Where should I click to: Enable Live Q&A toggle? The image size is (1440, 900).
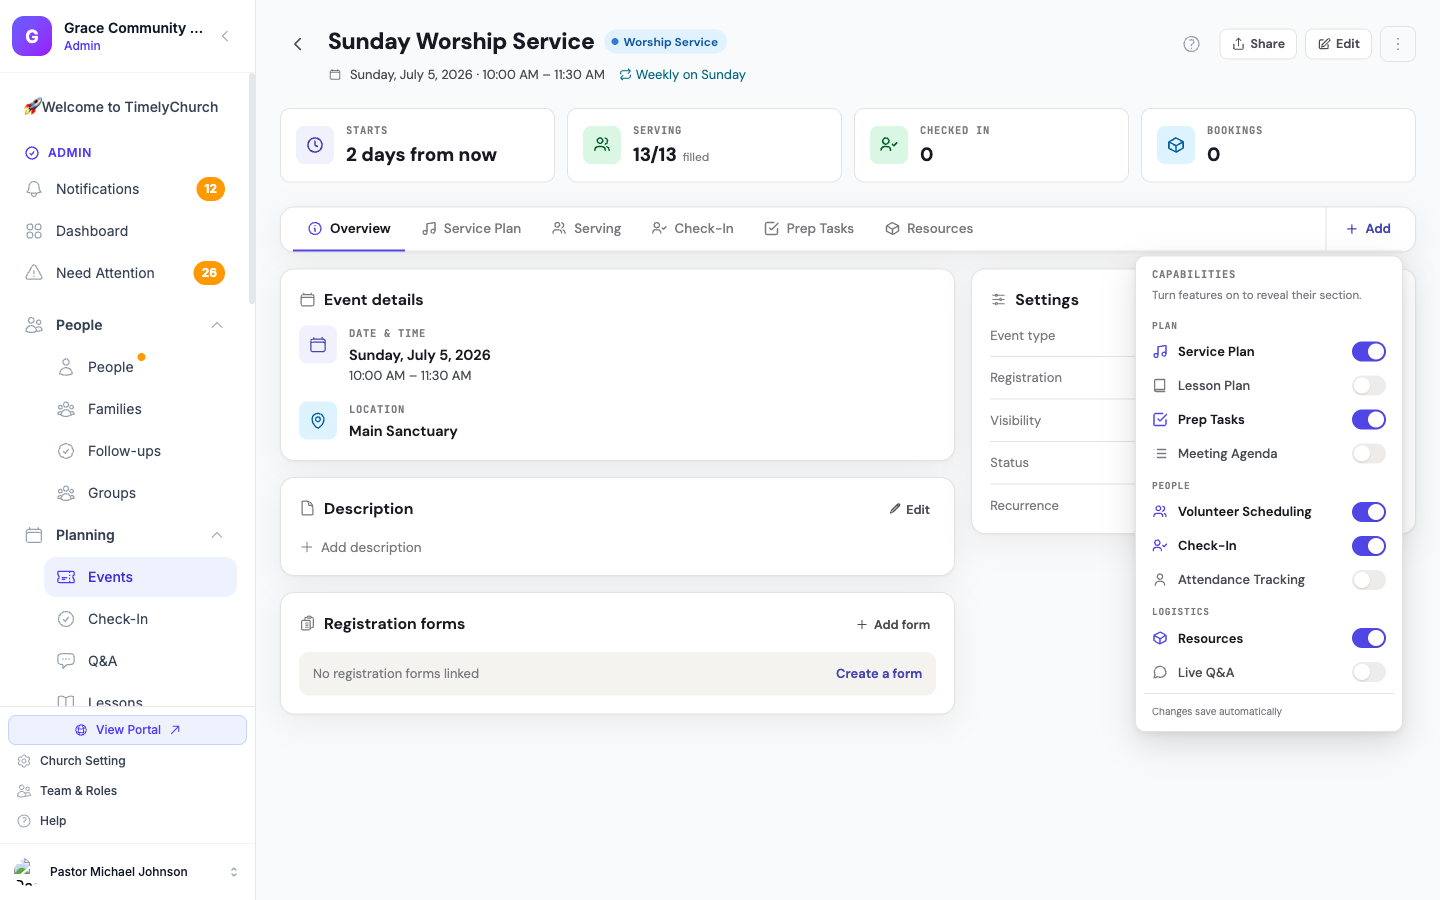[x=1368, y=673]
